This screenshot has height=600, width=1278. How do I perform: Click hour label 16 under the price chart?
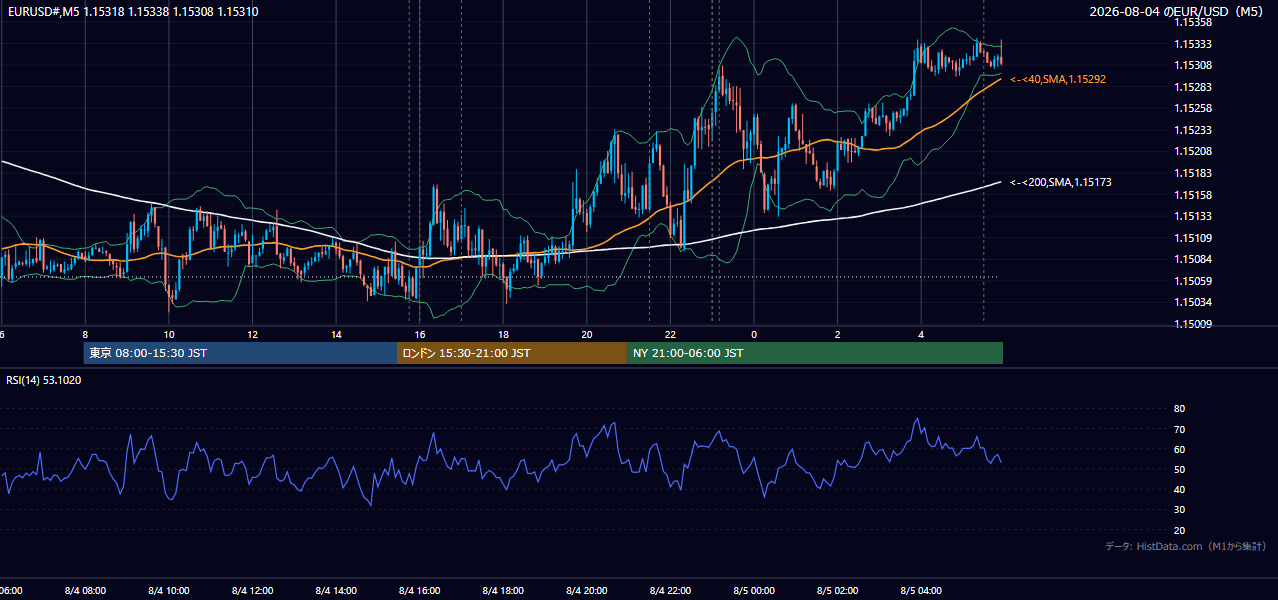(x=420, y=334)
